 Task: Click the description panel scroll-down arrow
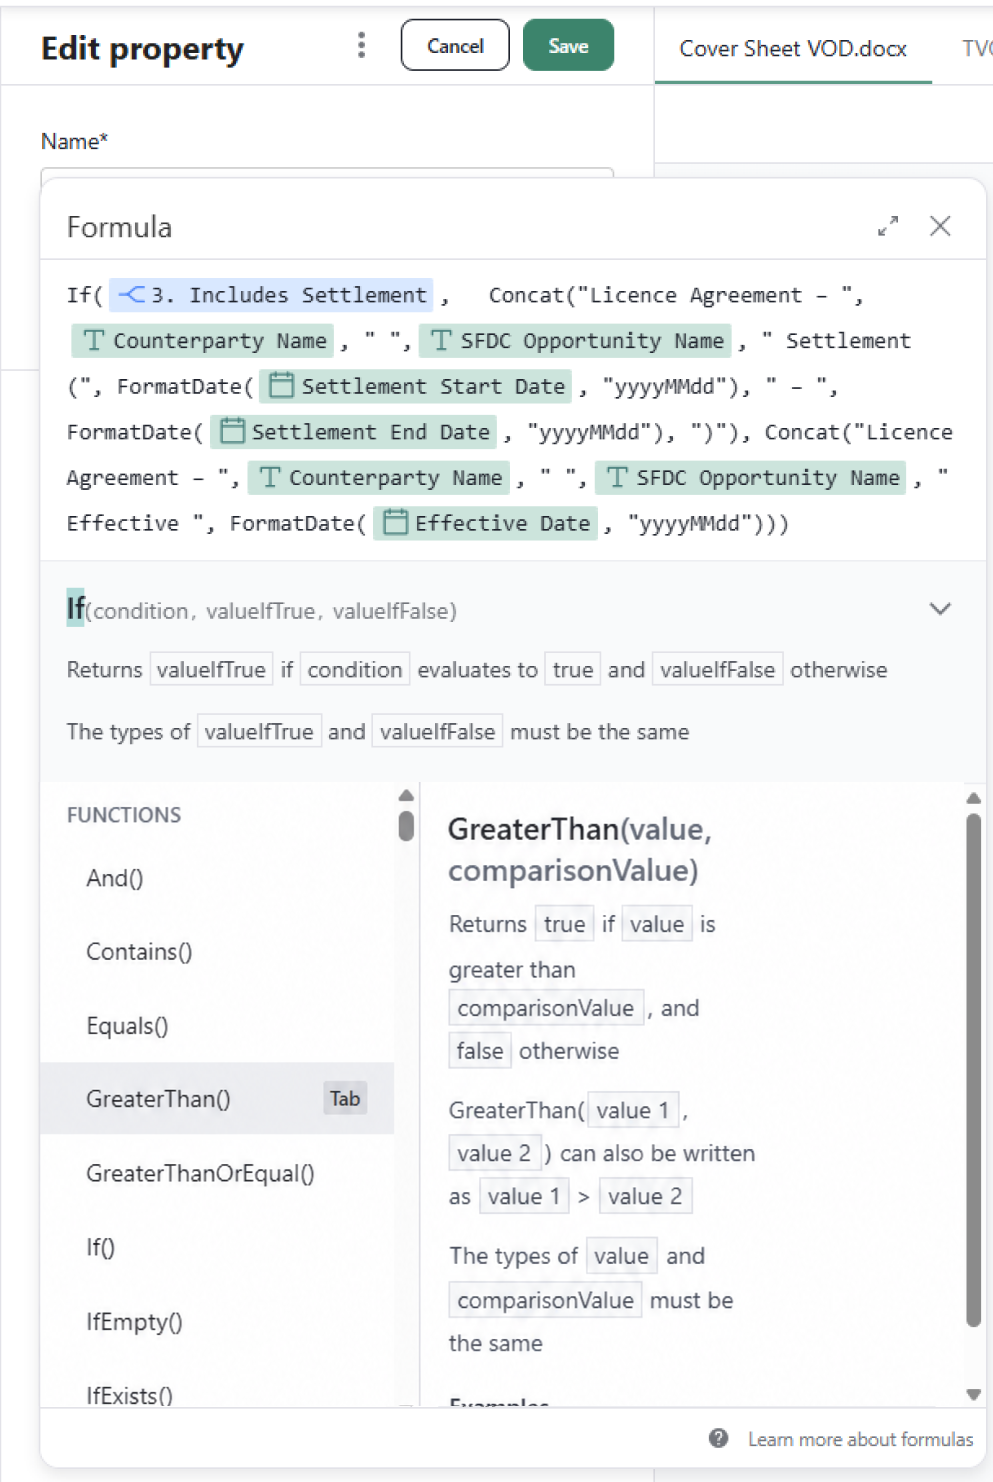[974, 1394]
